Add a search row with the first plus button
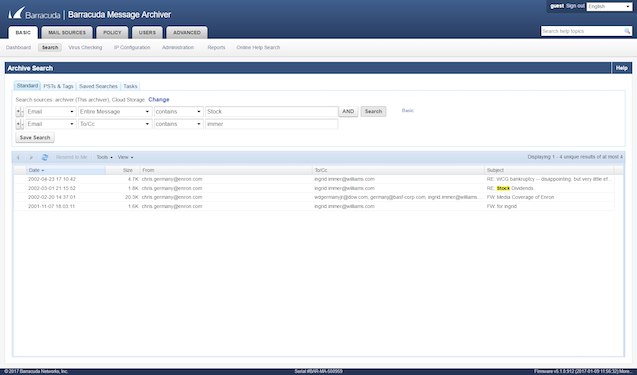 click(x=17, y=111)
